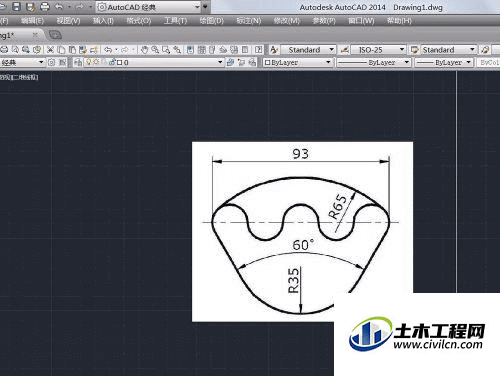Open the 格式(O) menu
Image resolution: width=500 pixels, height=376 pixels.
point(139,21)
